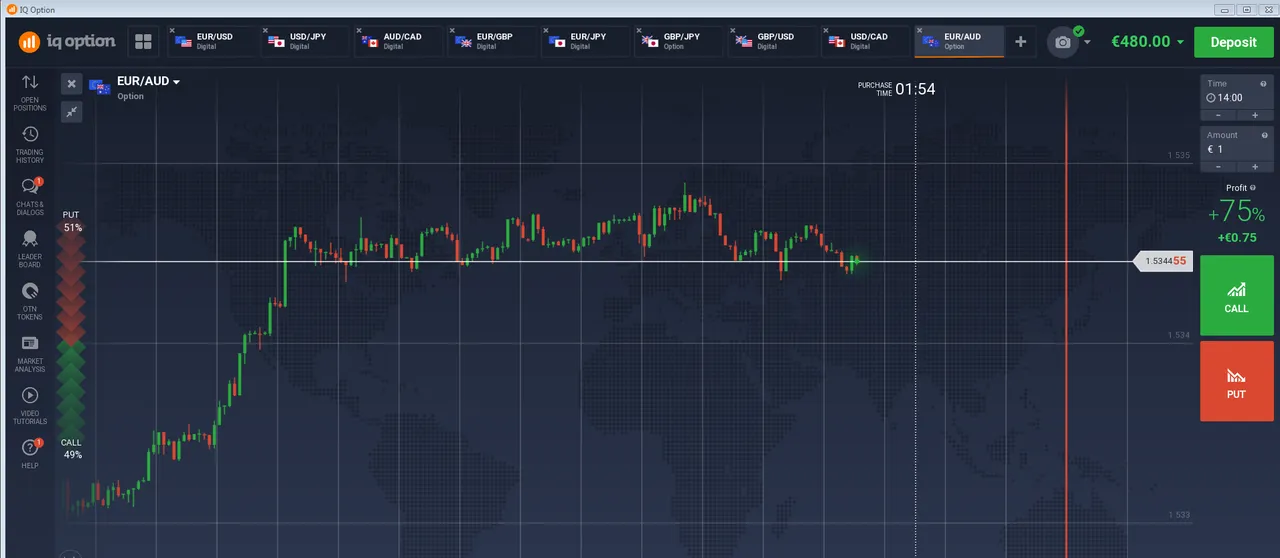Open Market Analysis sidebar item

click(30, 353)
